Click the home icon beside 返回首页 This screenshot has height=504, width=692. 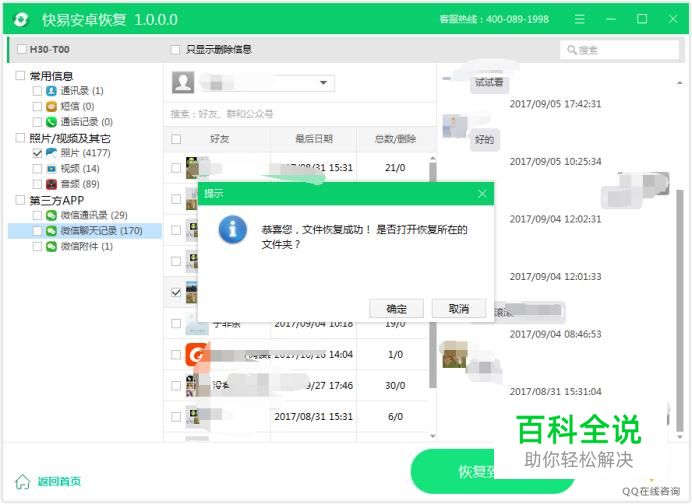(23, 481)
